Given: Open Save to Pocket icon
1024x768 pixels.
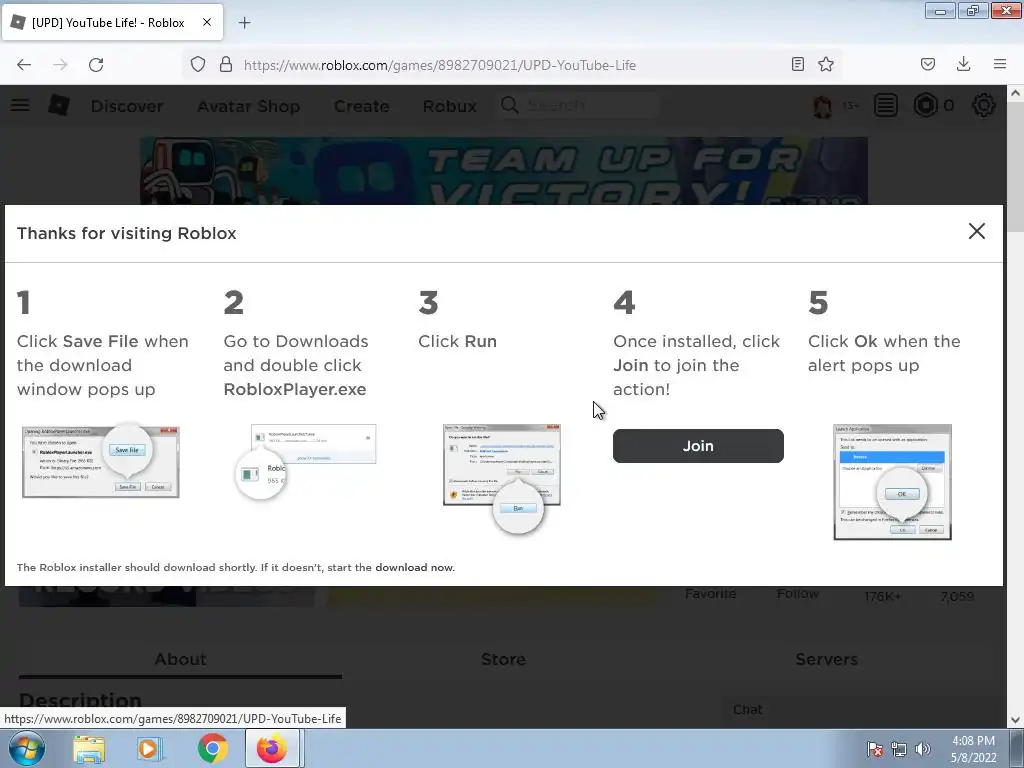Looking at the screenshot, I should [x=928, y=64].
